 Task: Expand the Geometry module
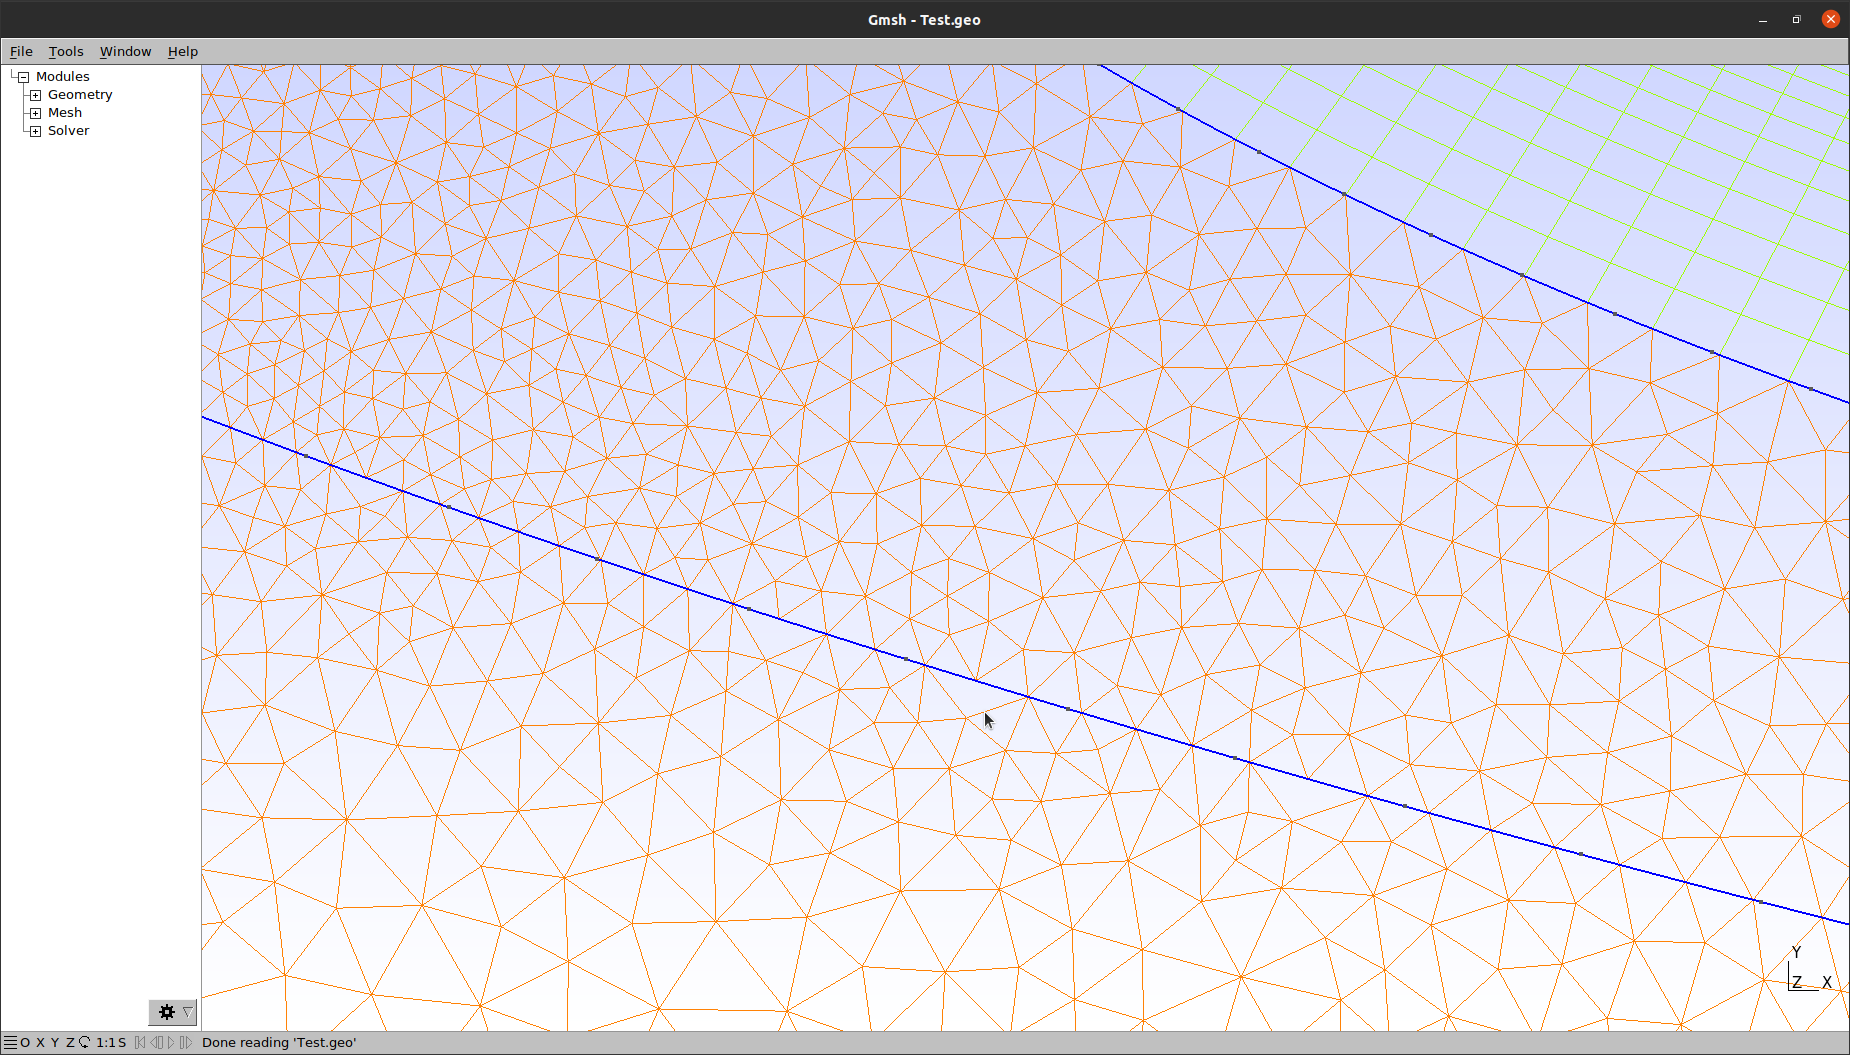tap(35, 95)
